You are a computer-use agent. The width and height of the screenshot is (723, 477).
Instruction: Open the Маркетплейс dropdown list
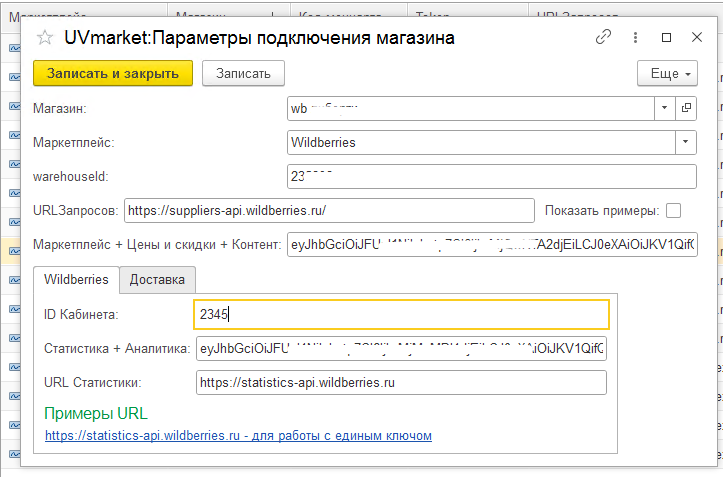(686, 142)
